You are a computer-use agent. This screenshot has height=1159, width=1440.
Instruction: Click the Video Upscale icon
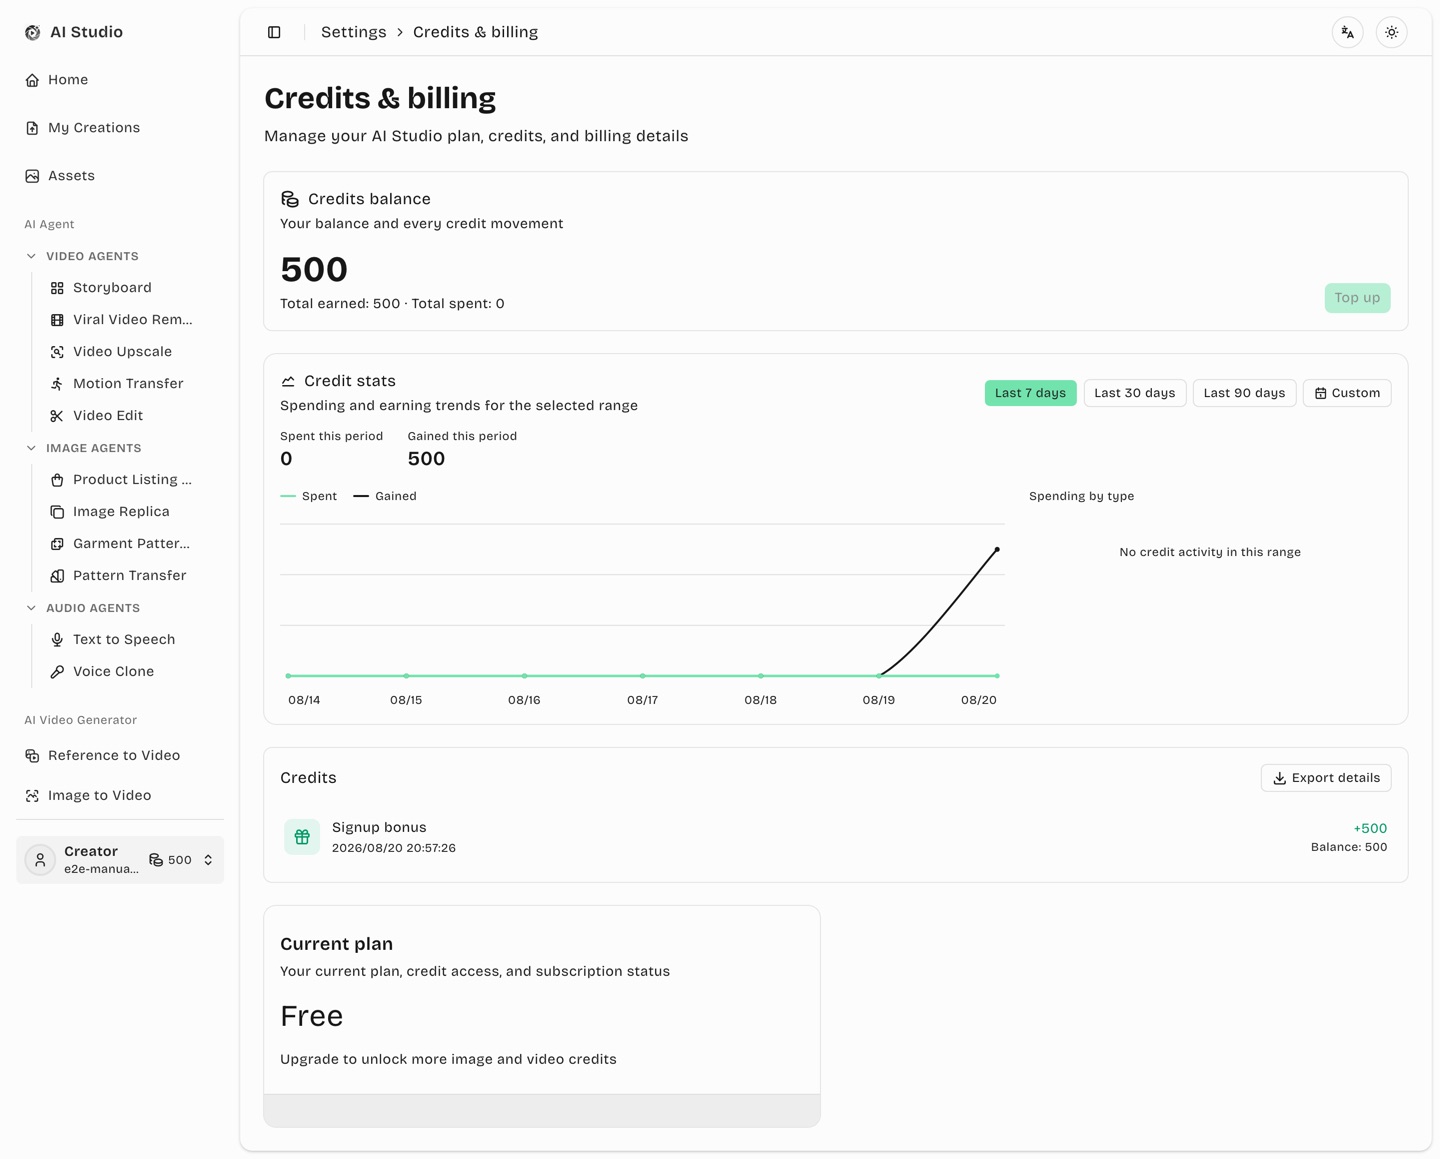pyautogui.click(x=57, y=352)
